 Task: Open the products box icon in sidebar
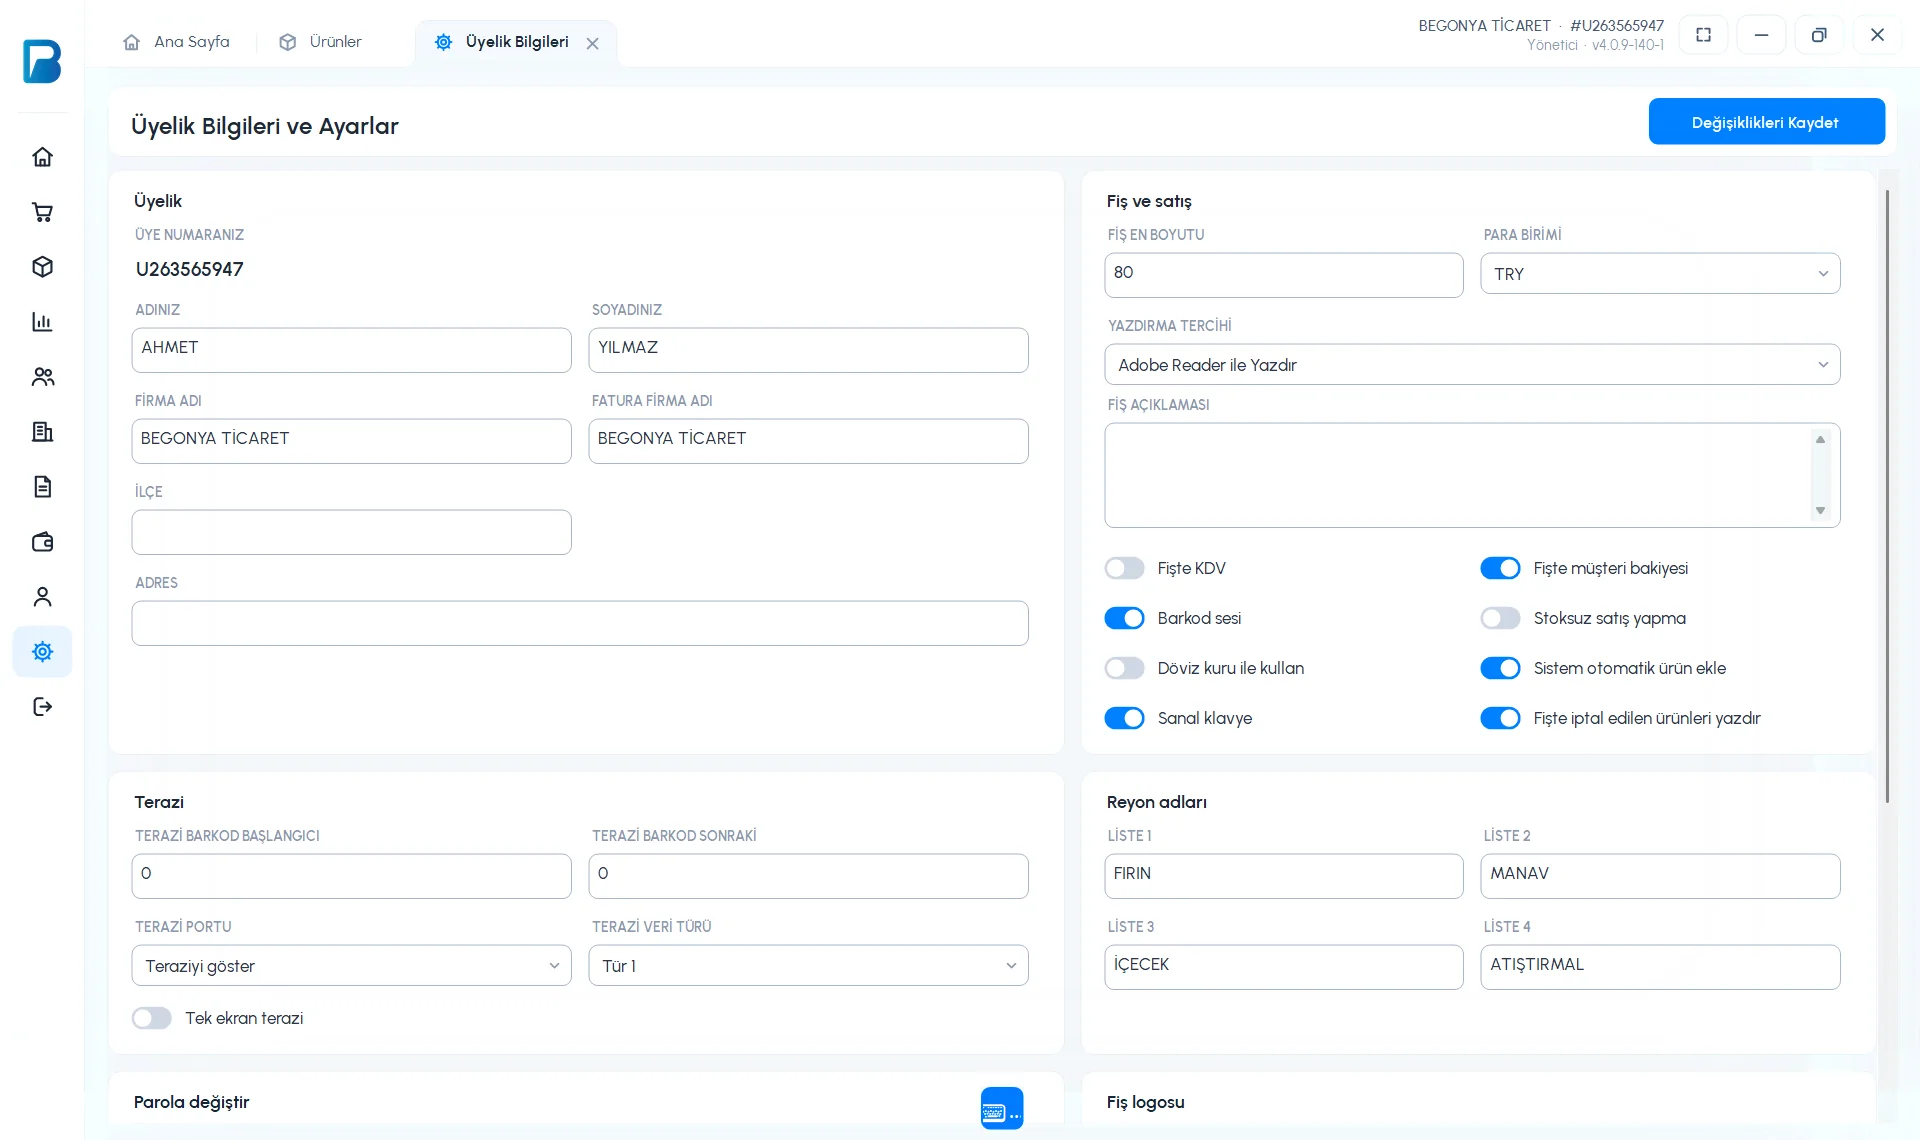(42, 267)
